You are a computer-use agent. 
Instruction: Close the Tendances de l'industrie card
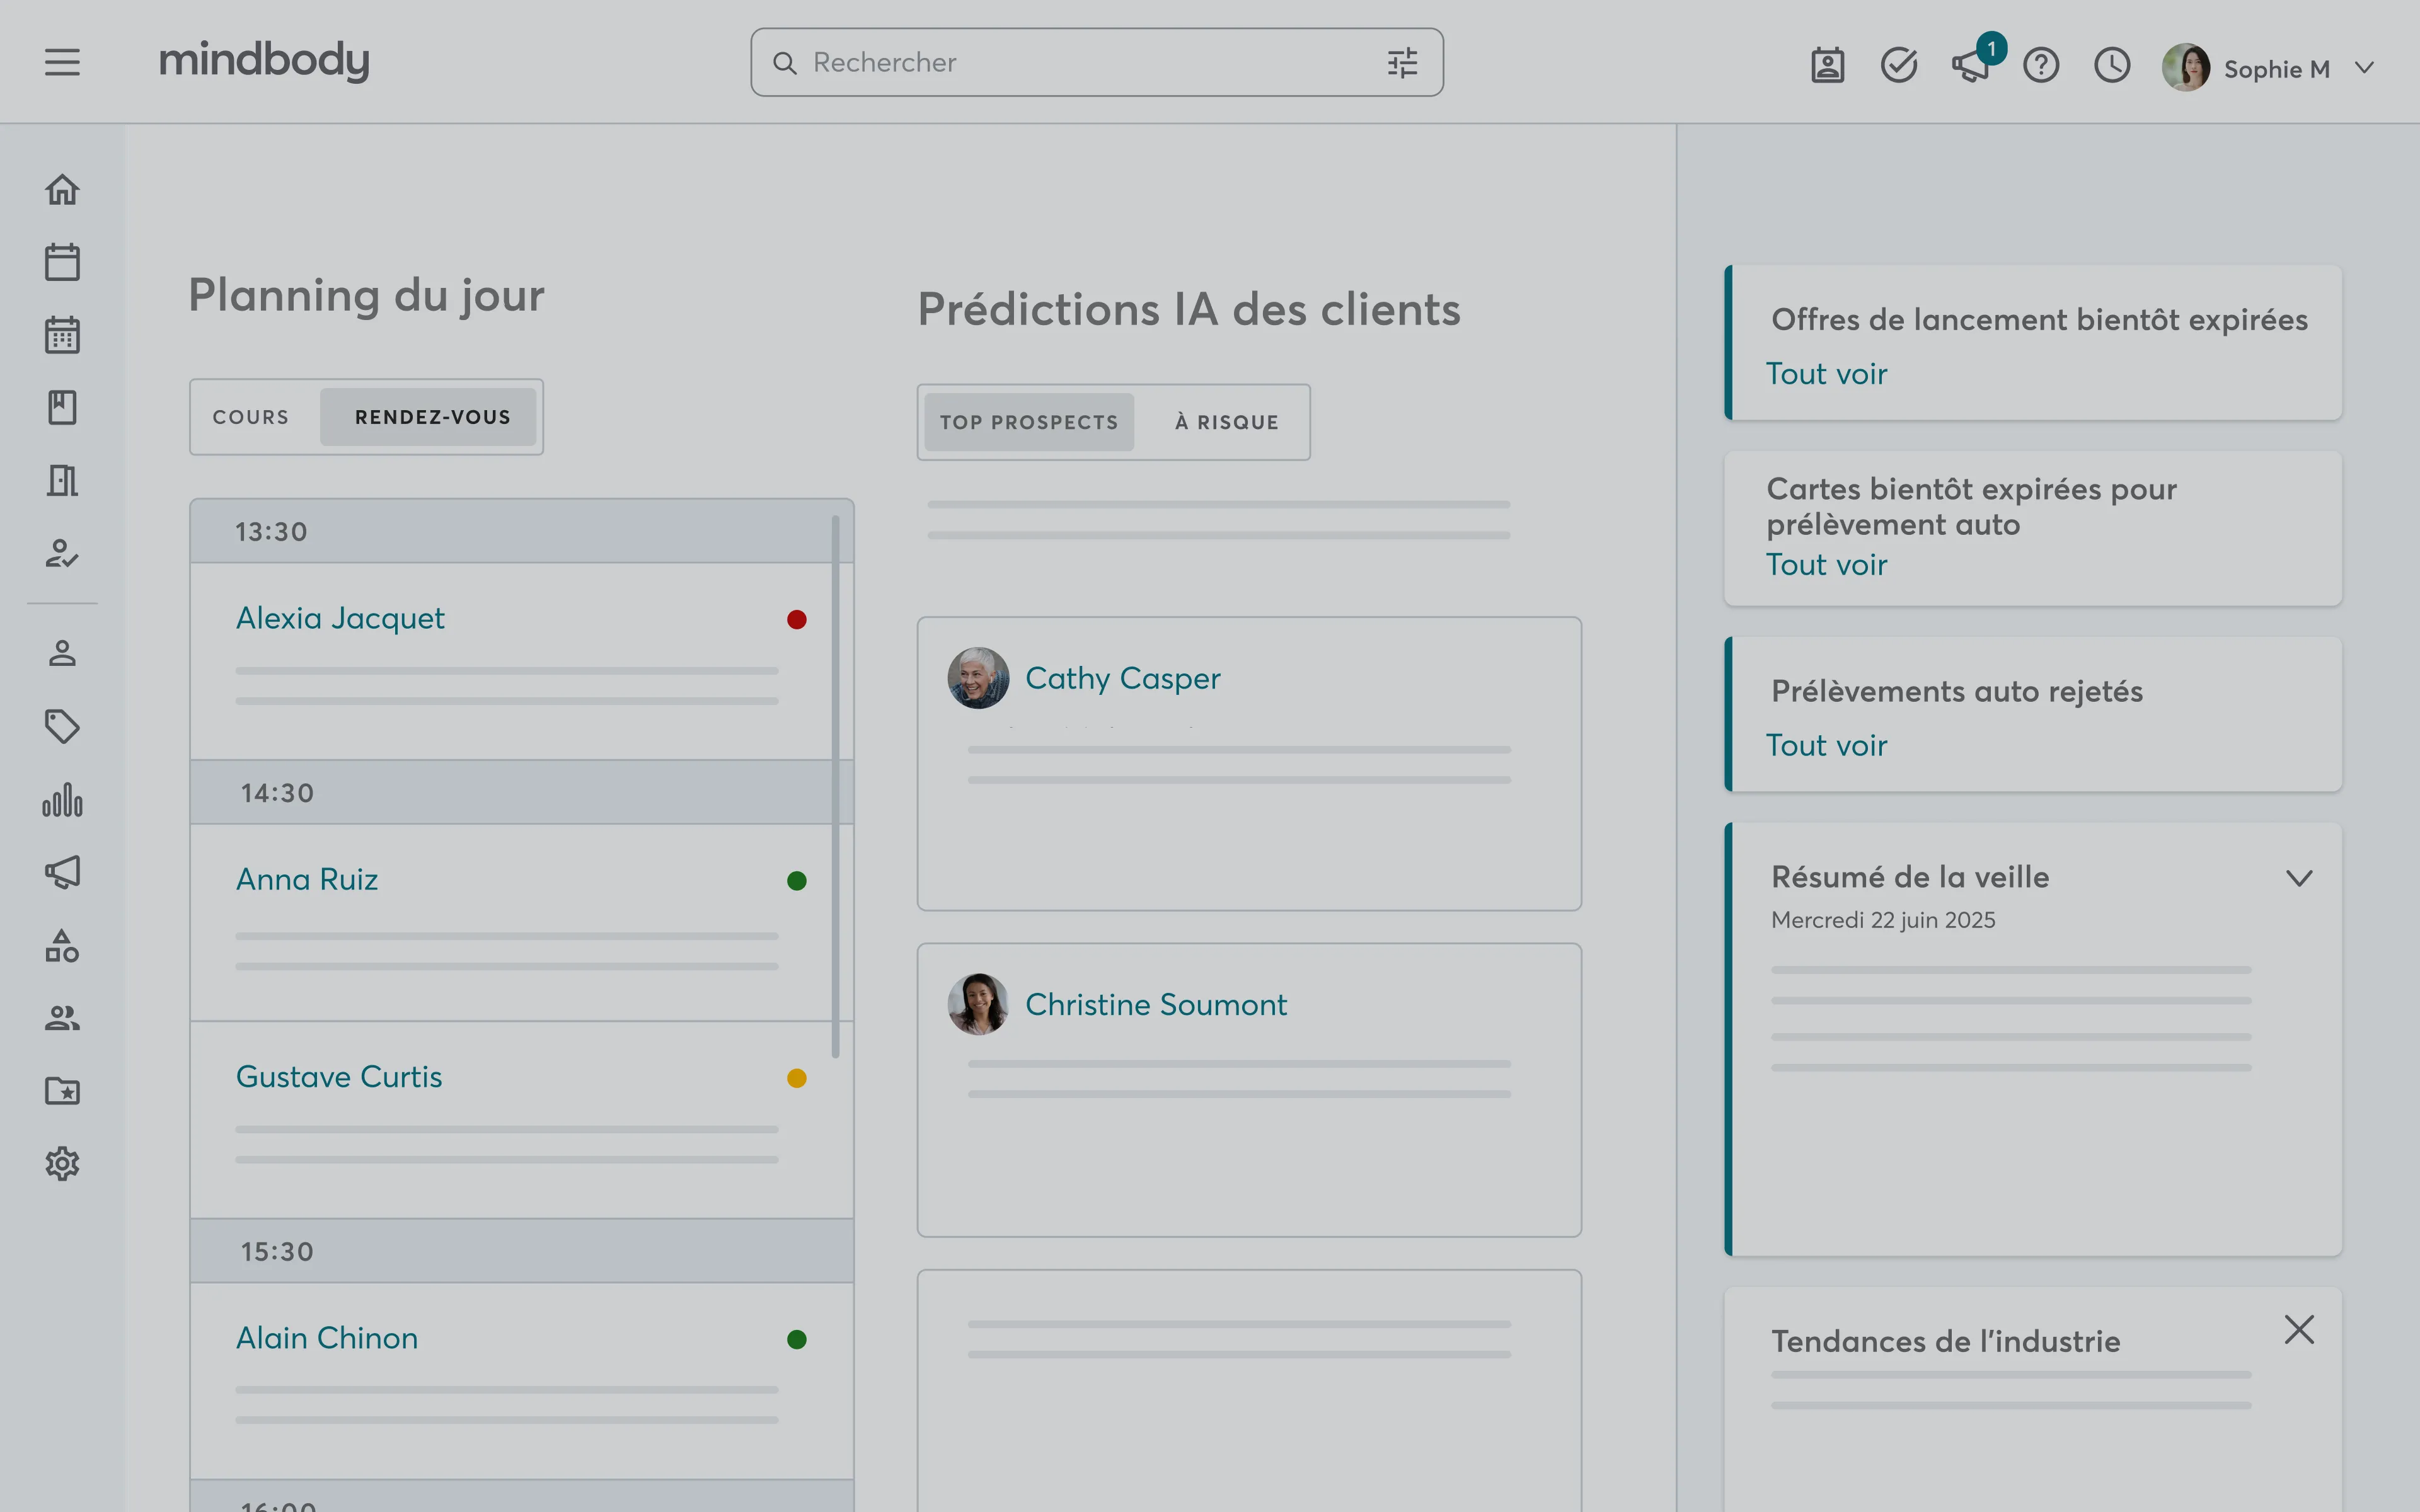point(2299,1329)
